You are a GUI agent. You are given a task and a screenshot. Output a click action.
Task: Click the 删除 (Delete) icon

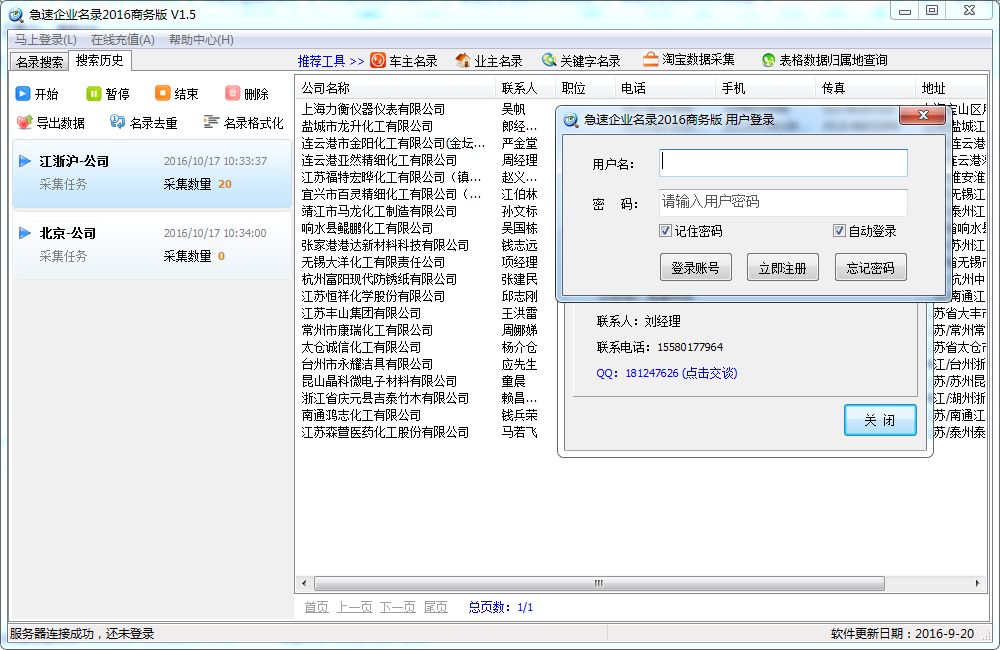point(233,94)
